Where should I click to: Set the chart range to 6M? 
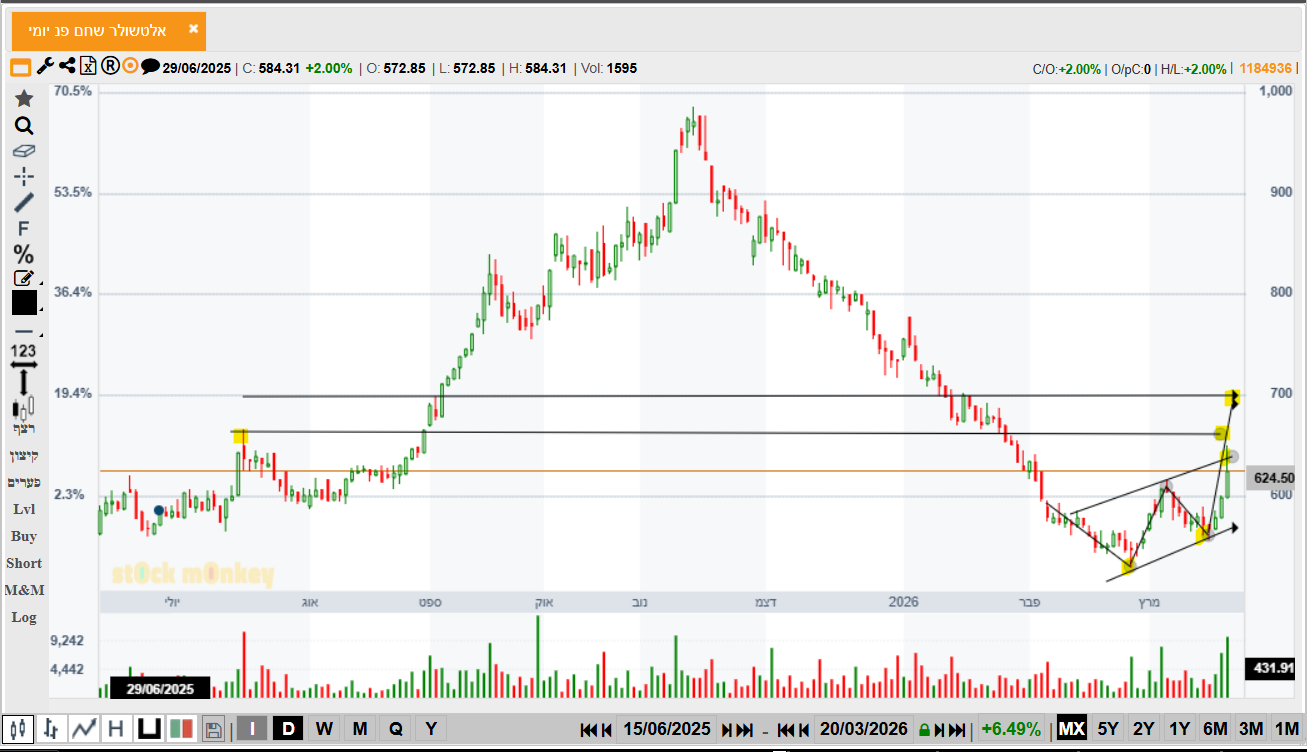(1215, 729)
